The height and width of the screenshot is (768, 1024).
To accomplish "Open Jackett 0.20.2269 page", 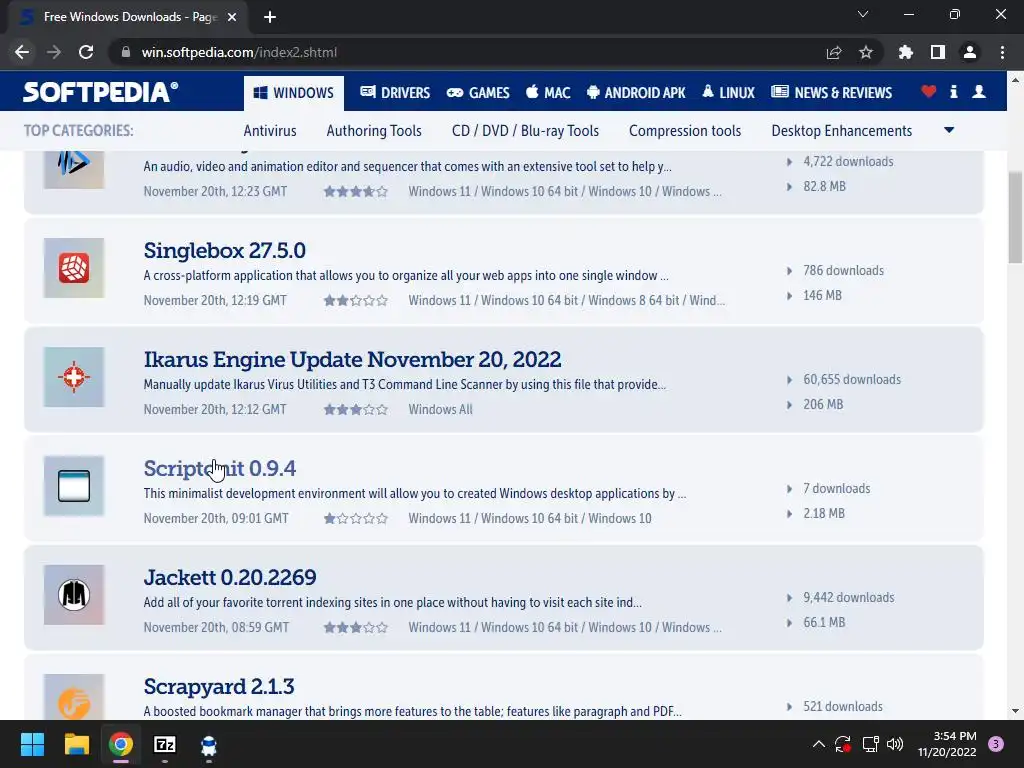I will point(230,577).
